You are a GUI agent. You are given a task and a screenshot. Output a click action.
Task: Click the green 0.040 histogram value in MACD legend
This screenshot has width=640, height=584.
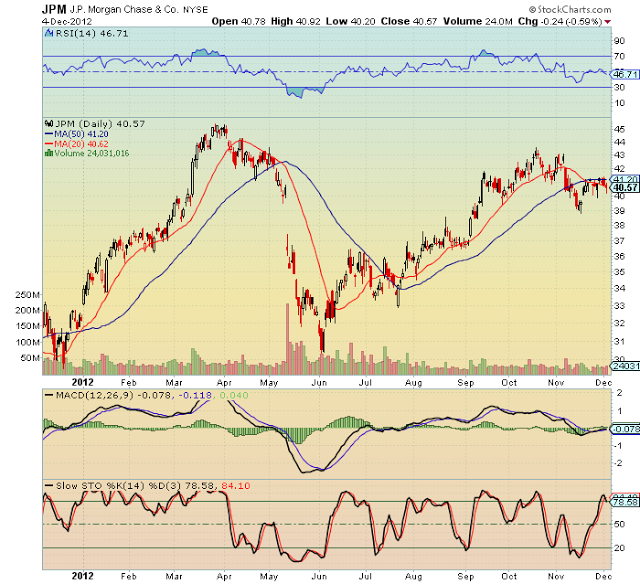pos(234,395)
